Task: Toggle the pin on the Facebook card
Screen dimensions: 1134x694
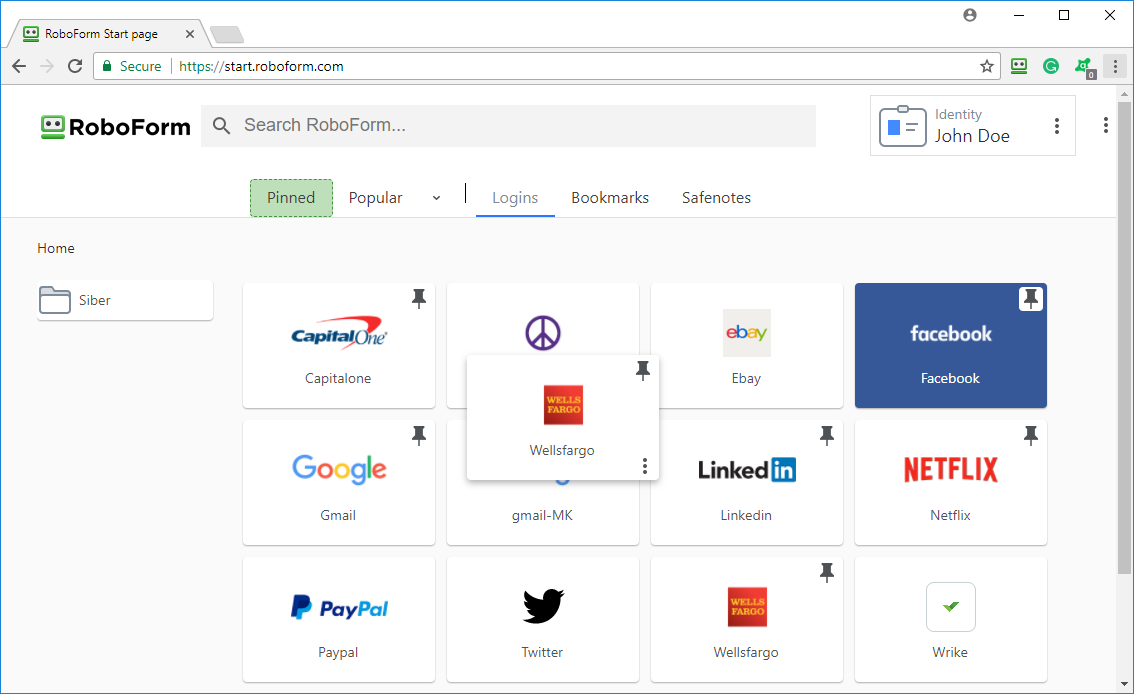Action: (x=1031, y=299)
